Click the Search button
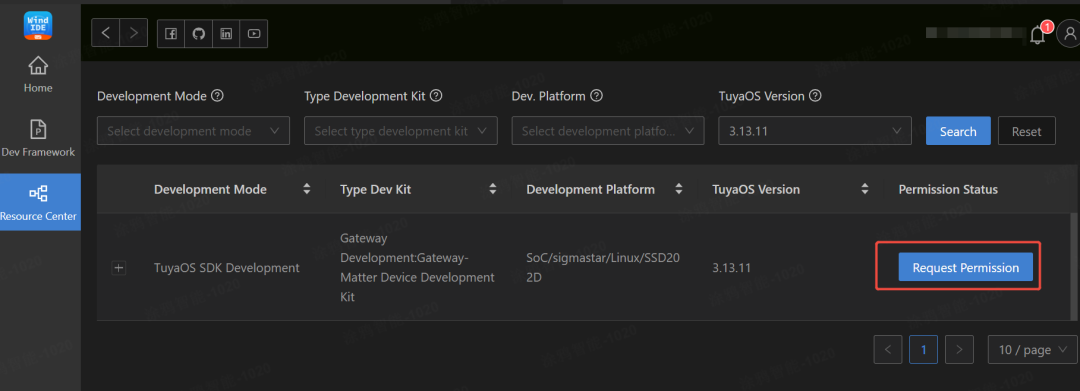This screenshot has height=391, width=1080. tap(958, 131)
